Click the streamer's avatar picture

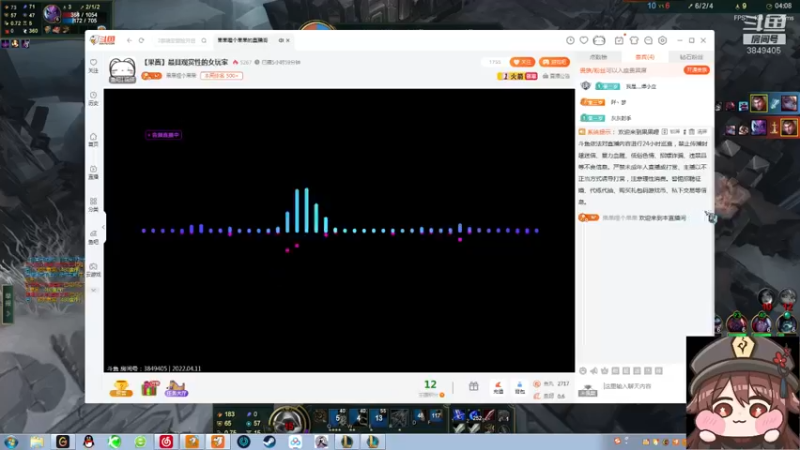(122, 70)
